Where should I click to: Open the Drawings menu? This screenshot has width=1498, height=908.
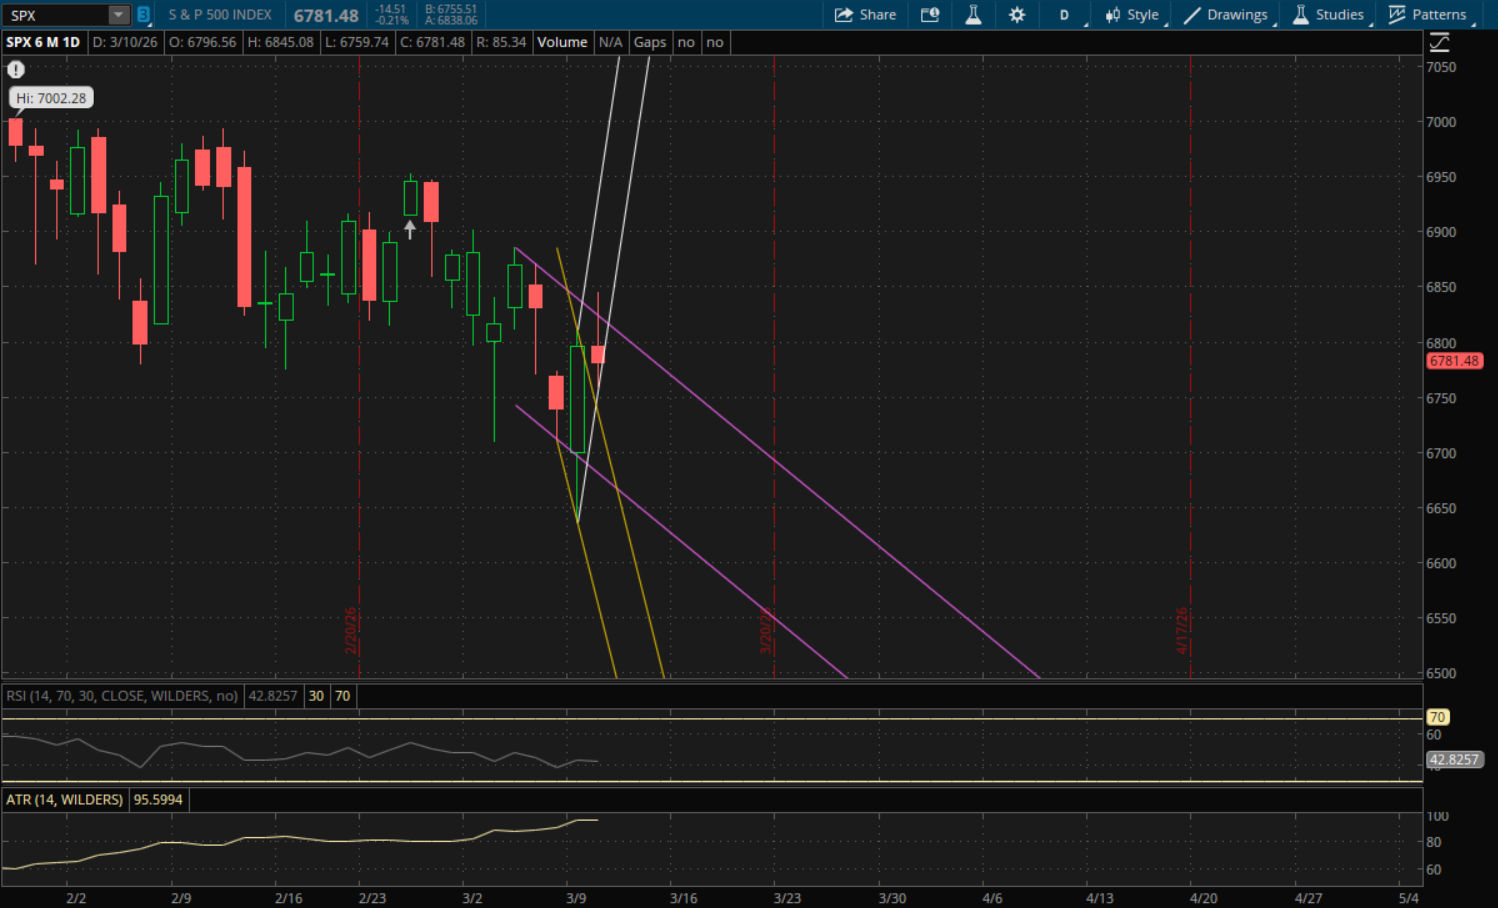1226,15
